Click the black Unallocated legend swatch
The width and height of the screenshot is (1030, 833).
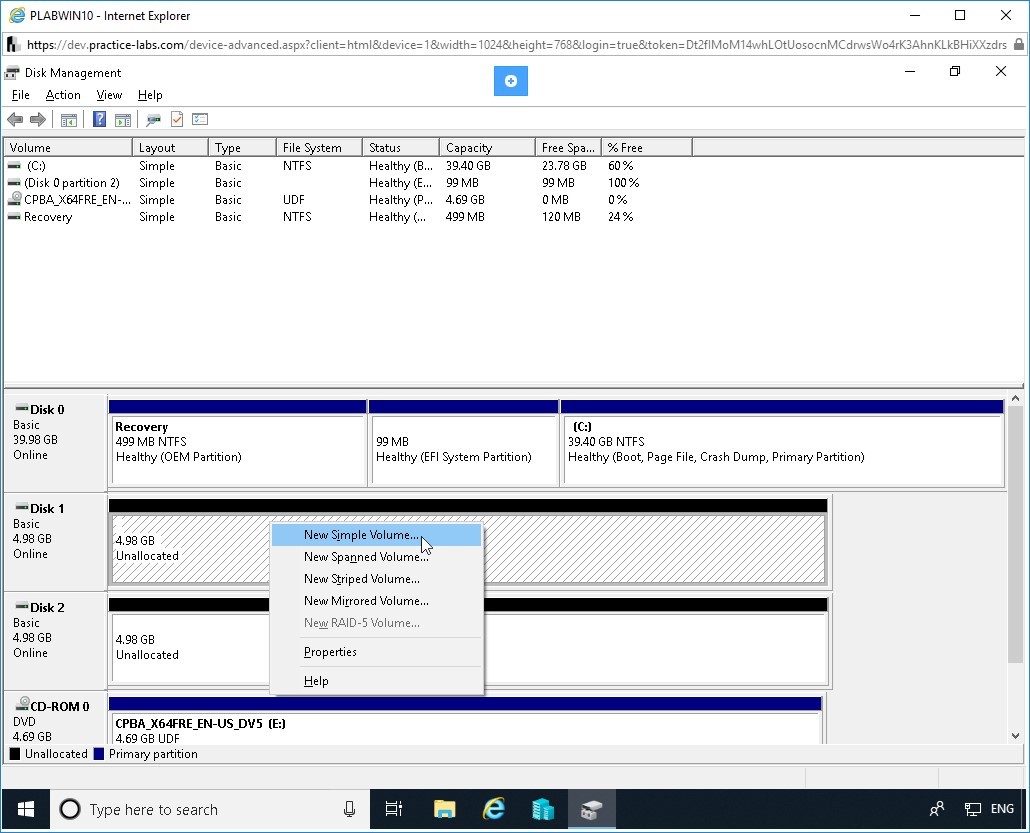pos(15,754)
